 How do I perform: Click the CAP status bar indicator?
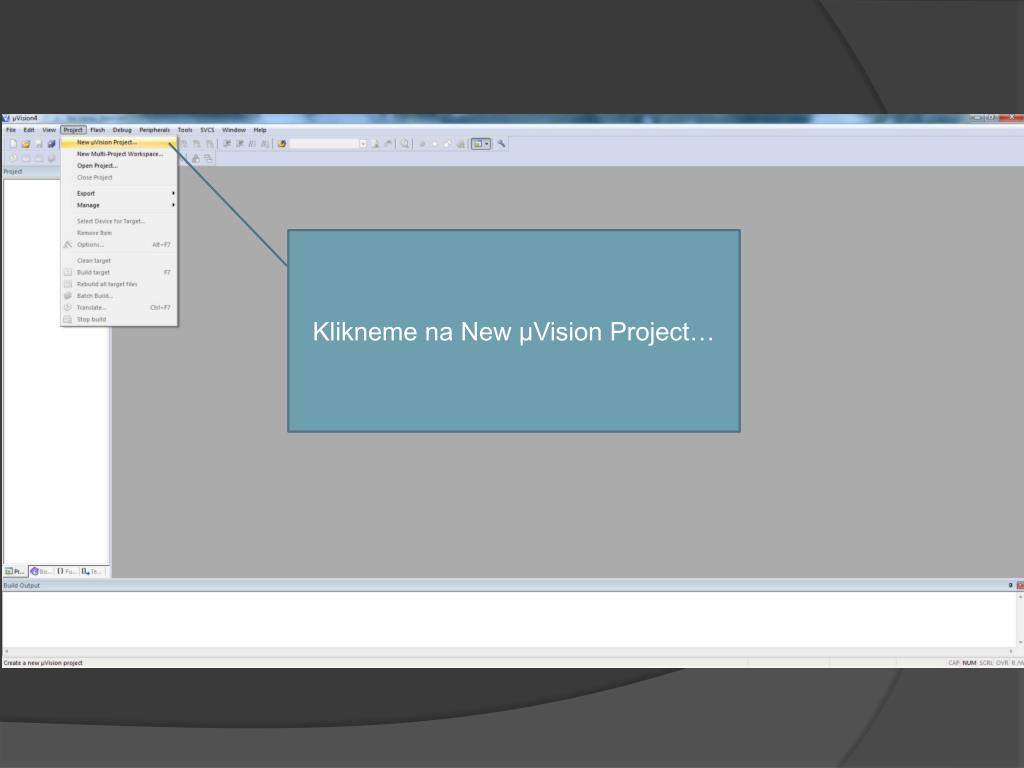coord(954,663)
